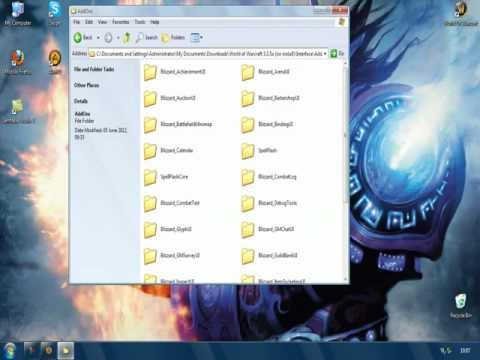Open the Back history dropdown arrow

[98, 38]
